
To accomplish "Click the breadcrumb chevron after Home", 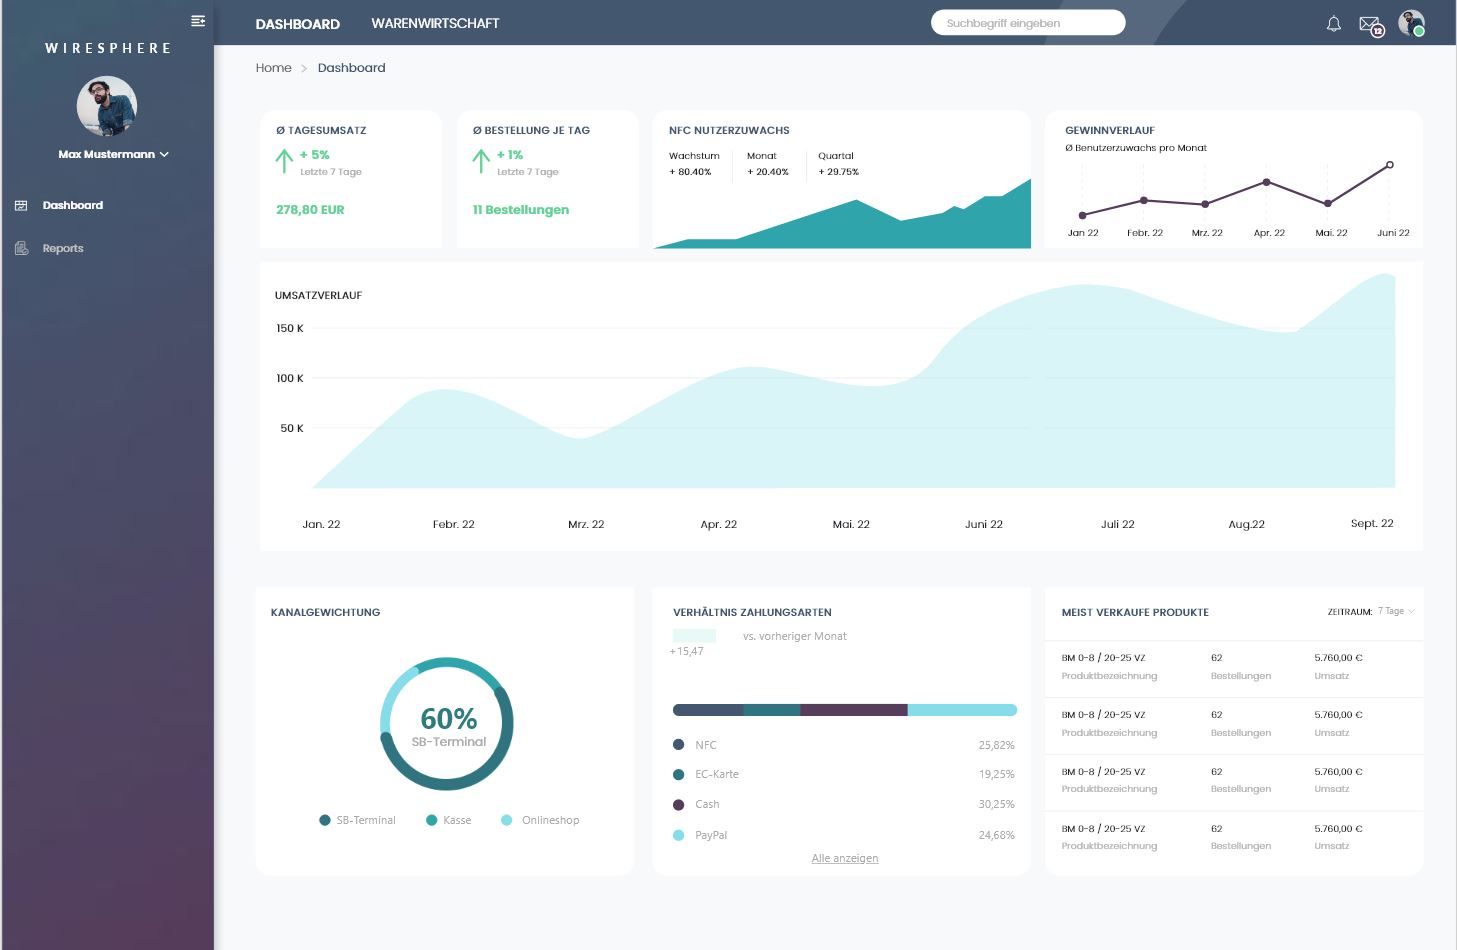I will click(304, 69).
